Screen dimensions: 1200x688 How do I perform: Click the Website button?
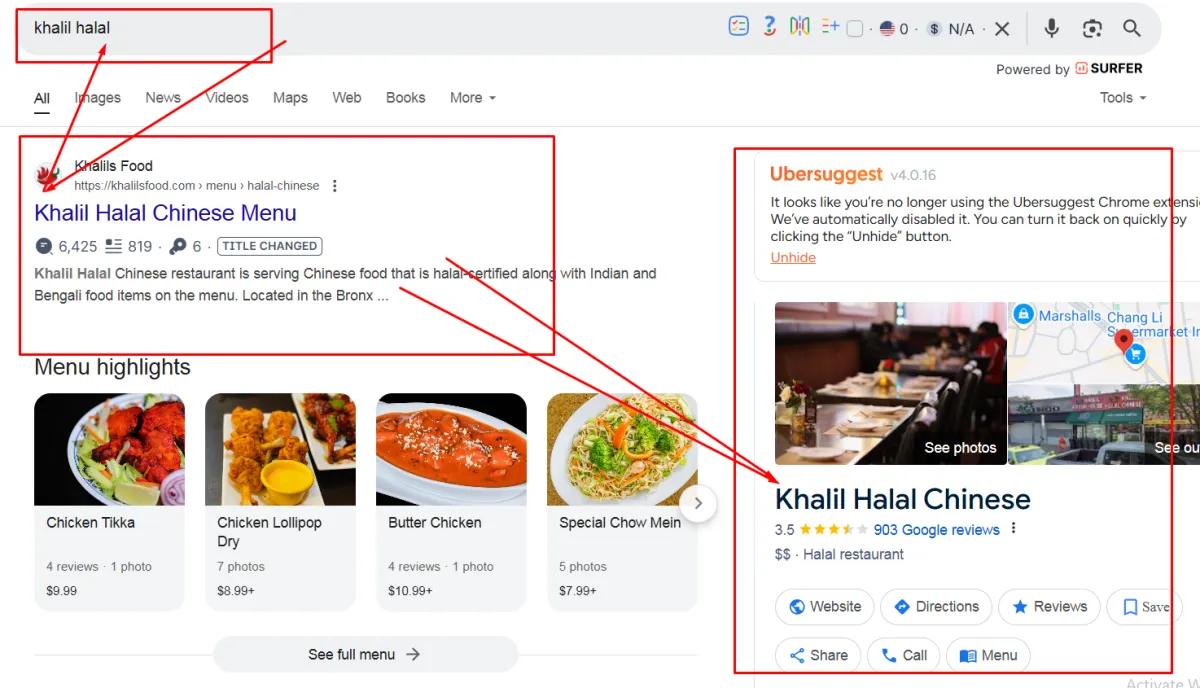825,607
